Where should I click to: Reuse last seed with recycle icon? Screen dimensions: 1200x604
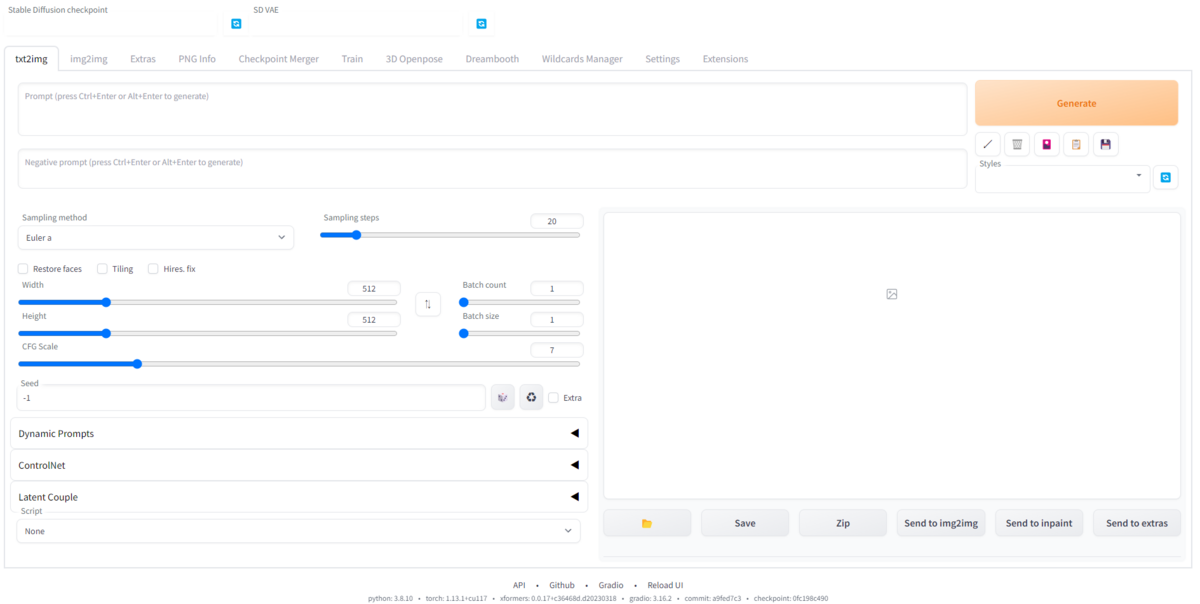tap(531, 397)
